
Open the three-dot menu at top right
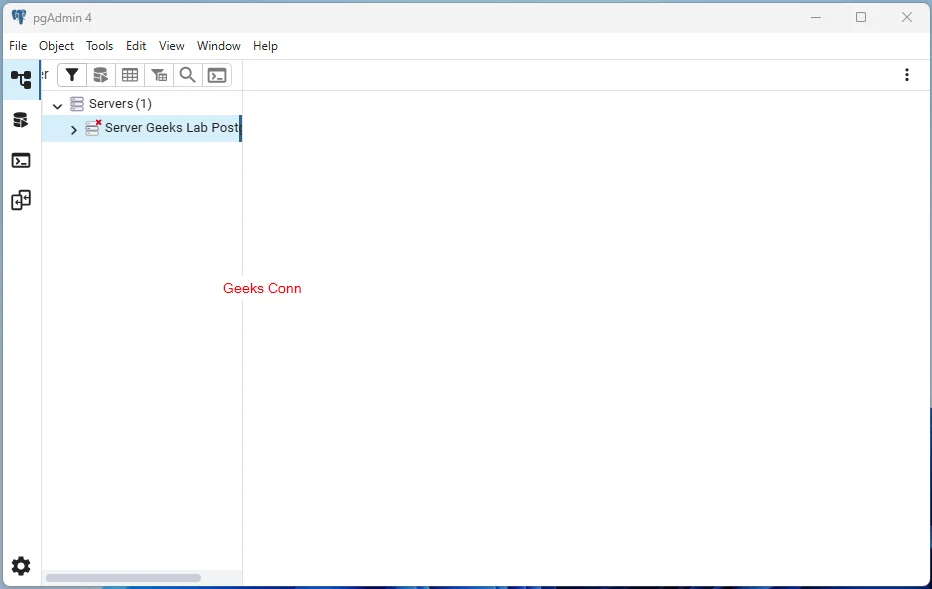pyautogui.click(x=907, y=75)
